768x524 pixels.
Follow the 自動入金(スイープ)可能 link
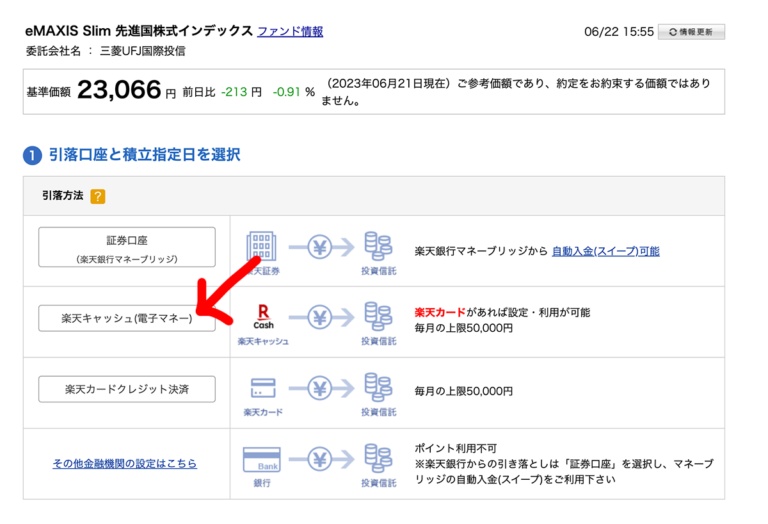(x=605, y=251)
